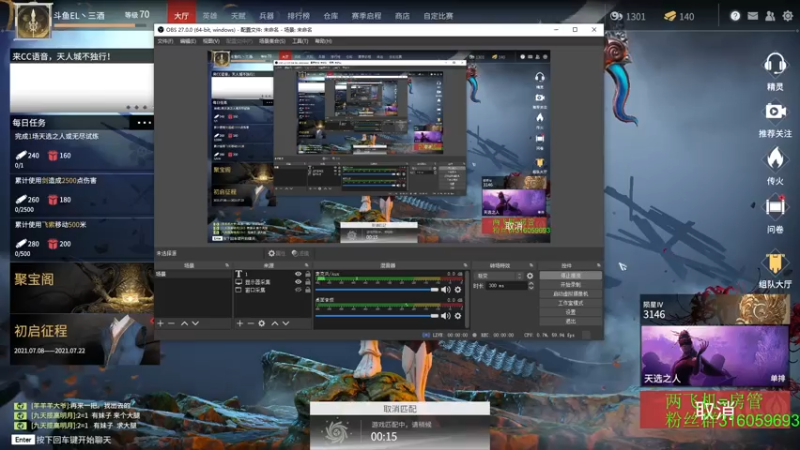800x450 pixels.
Task: Switch to the game 商店 tab
Action: tap(402, 16)
